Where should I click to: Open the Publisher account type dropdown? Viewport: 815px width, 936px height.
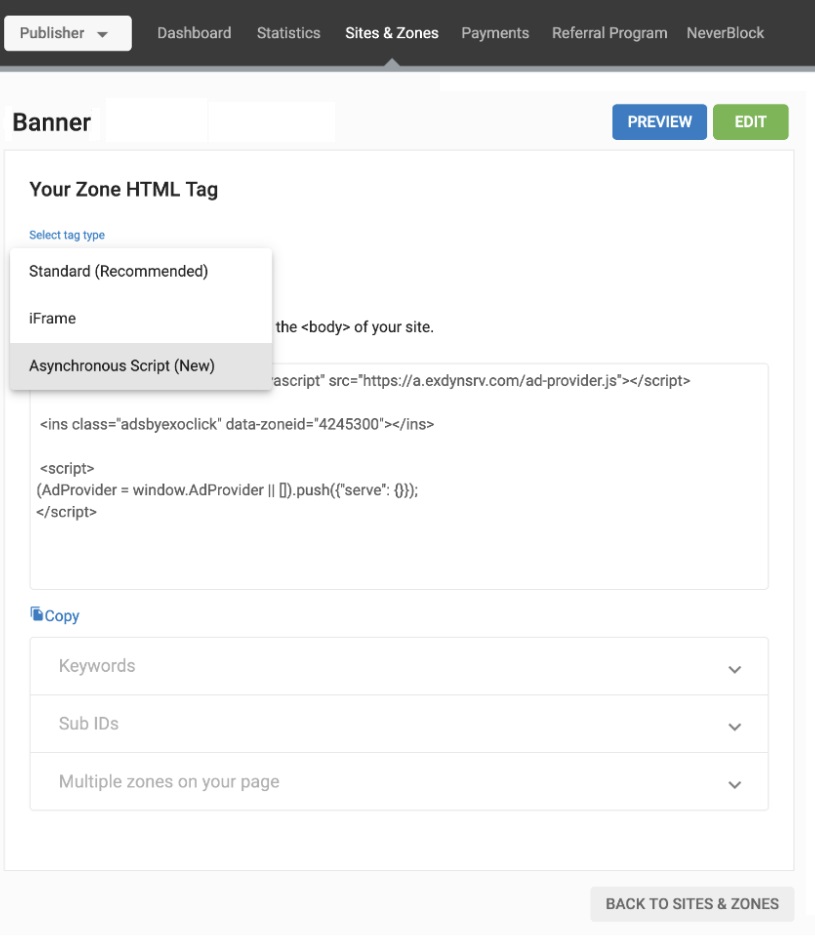coord(67,33)
